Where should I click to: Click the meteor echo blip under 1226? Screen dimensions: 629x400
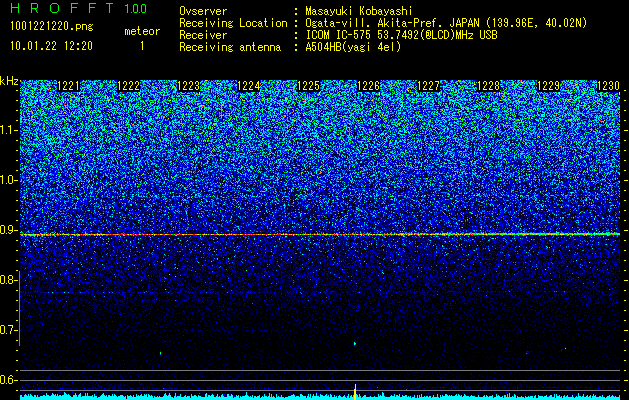(355, 343)
